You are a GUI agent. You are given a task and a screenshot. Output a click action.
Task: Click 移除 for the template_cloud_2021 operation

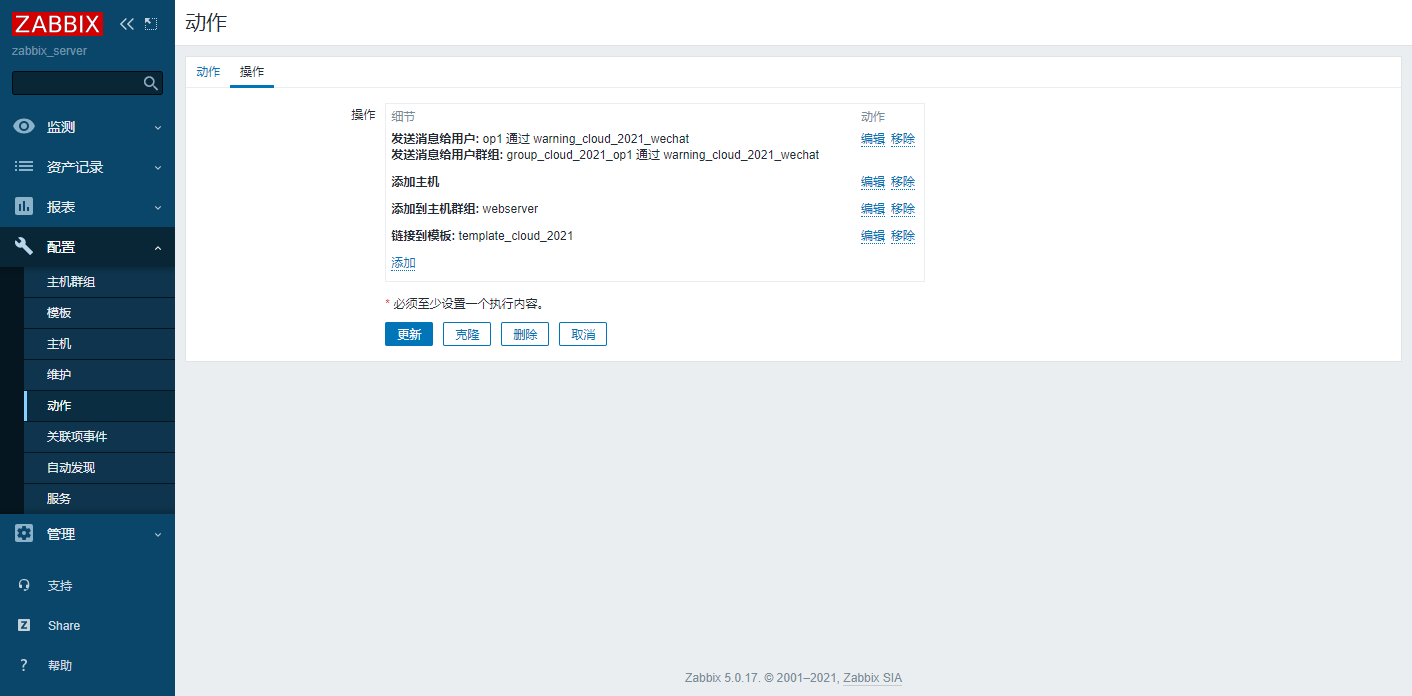902,236
